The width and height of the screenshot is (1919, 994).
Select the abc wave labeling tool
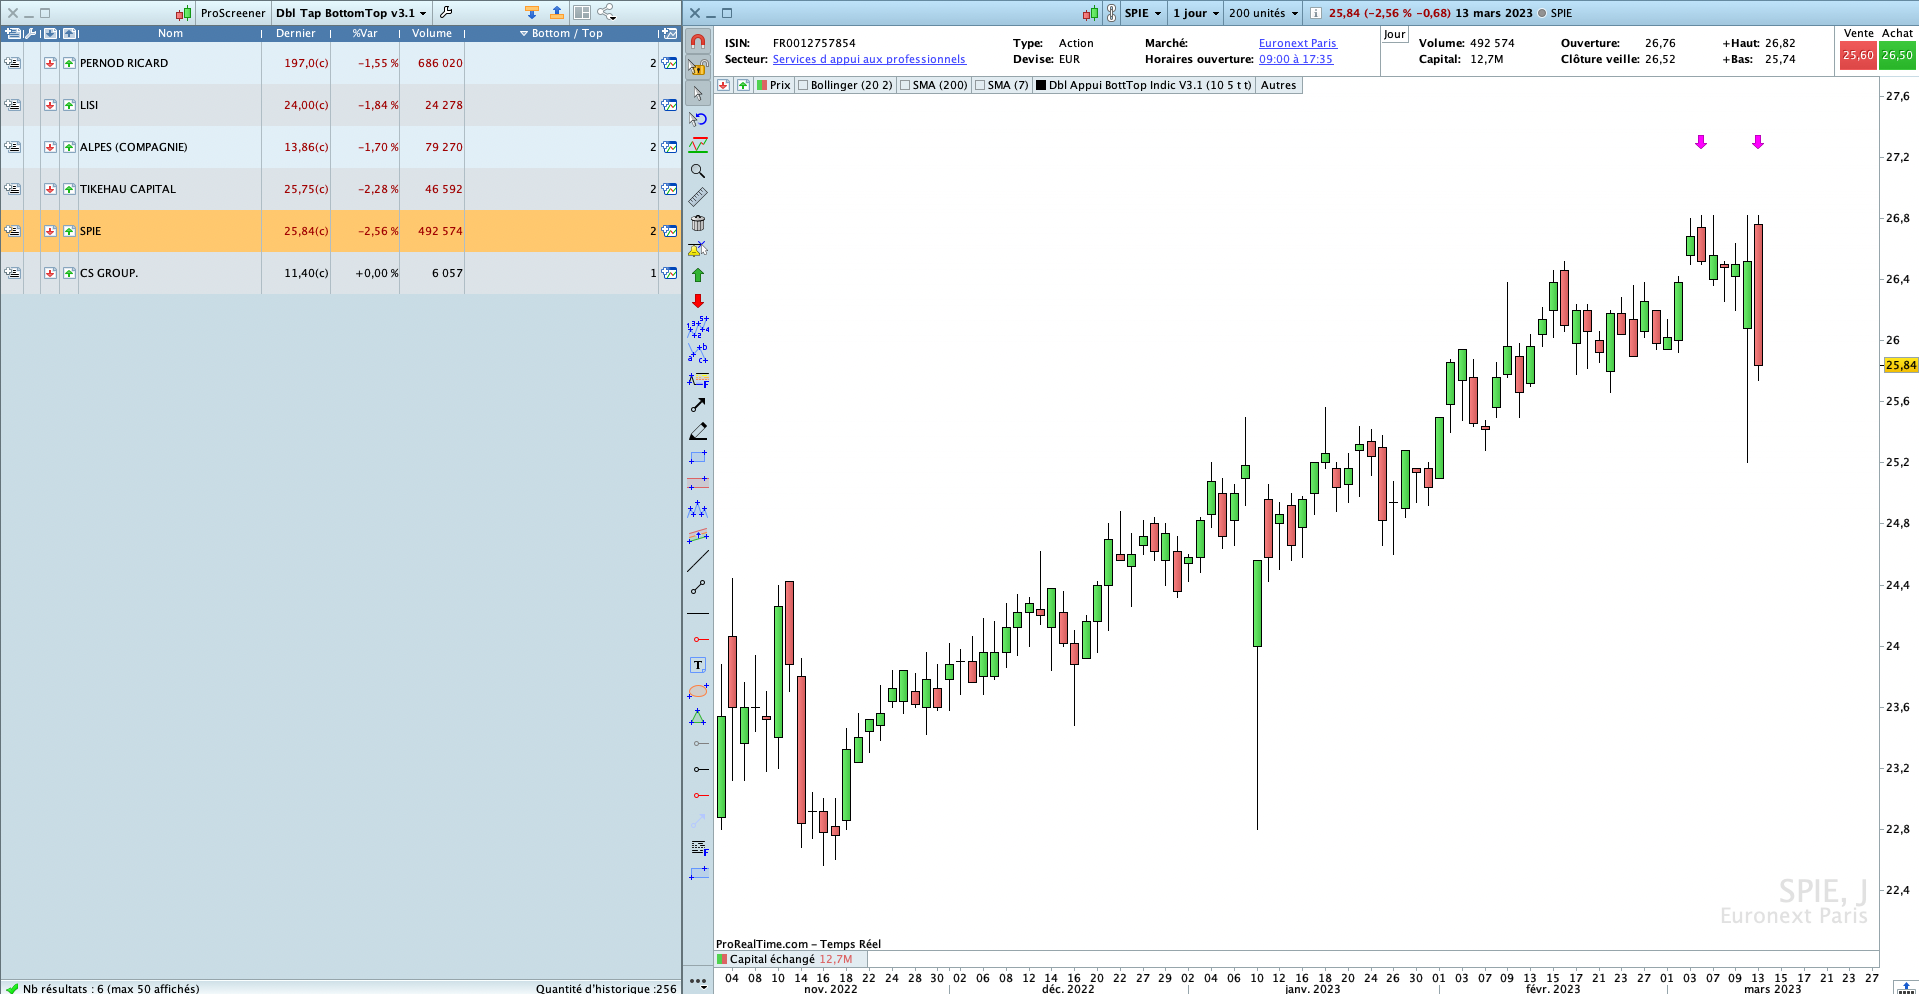pos(698,353)
